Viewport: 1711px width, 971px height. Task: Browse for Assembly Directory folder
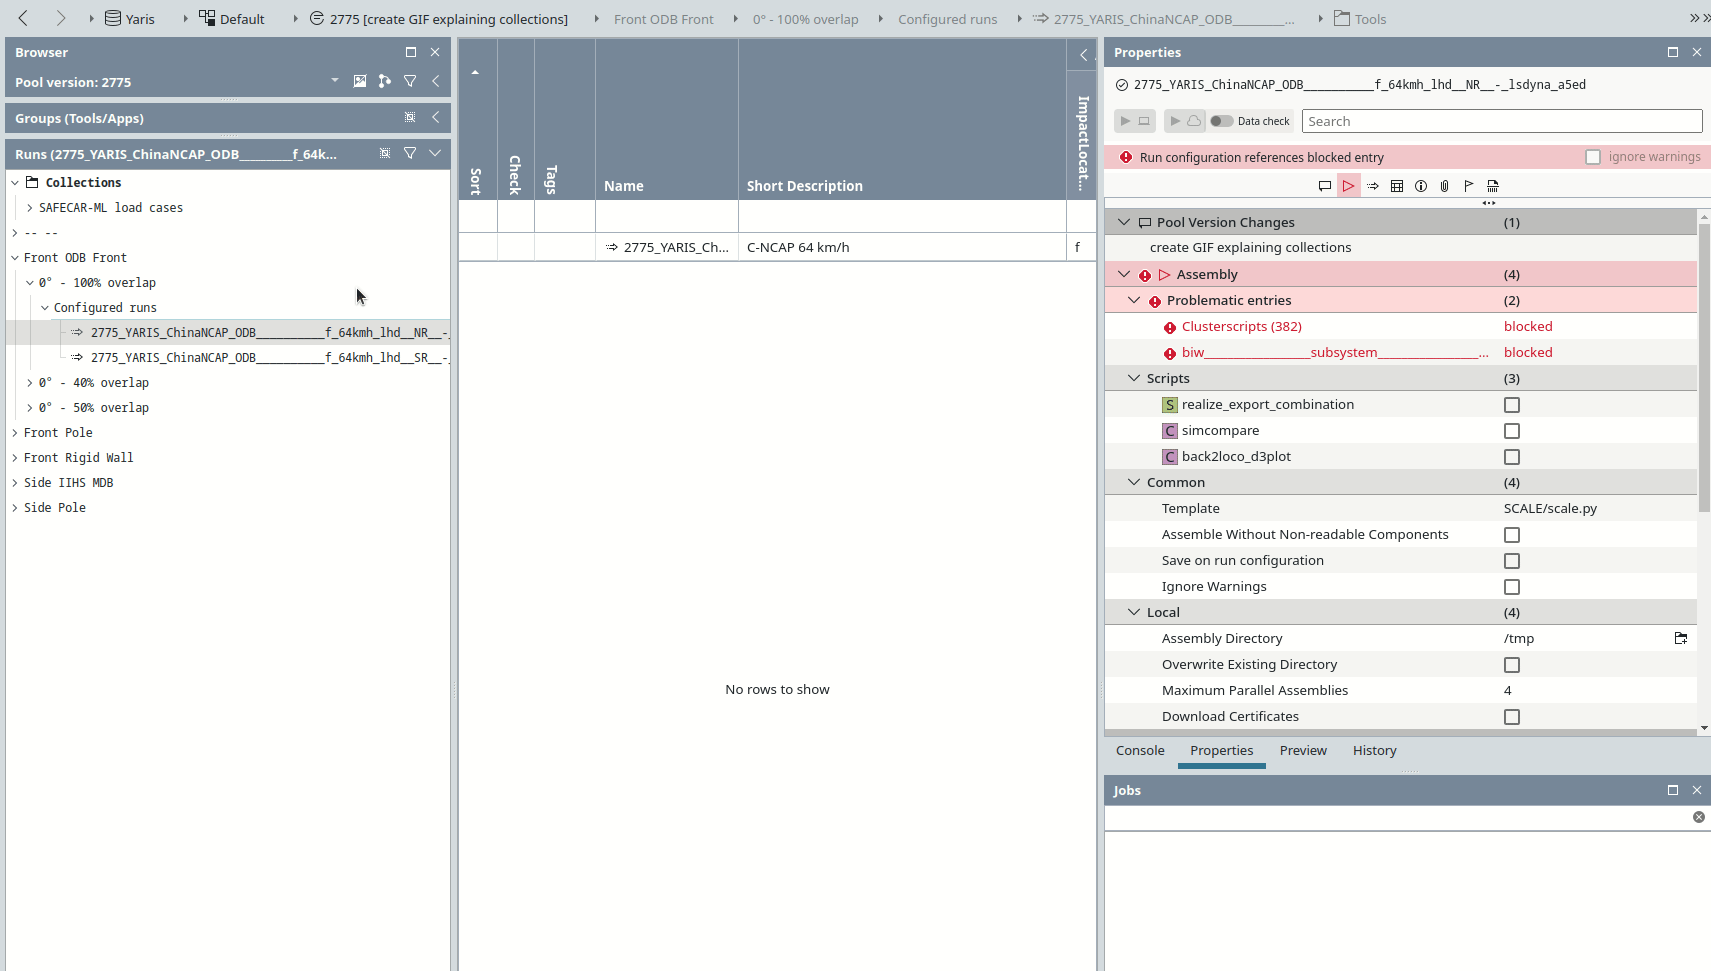[x=1681, y=638]
